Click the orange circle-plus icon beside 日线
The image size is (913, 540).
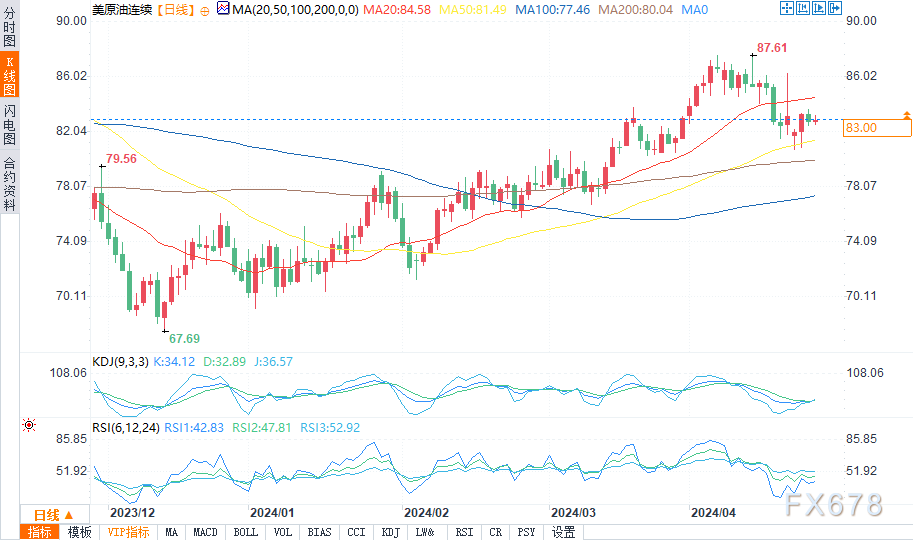[204, 11]
